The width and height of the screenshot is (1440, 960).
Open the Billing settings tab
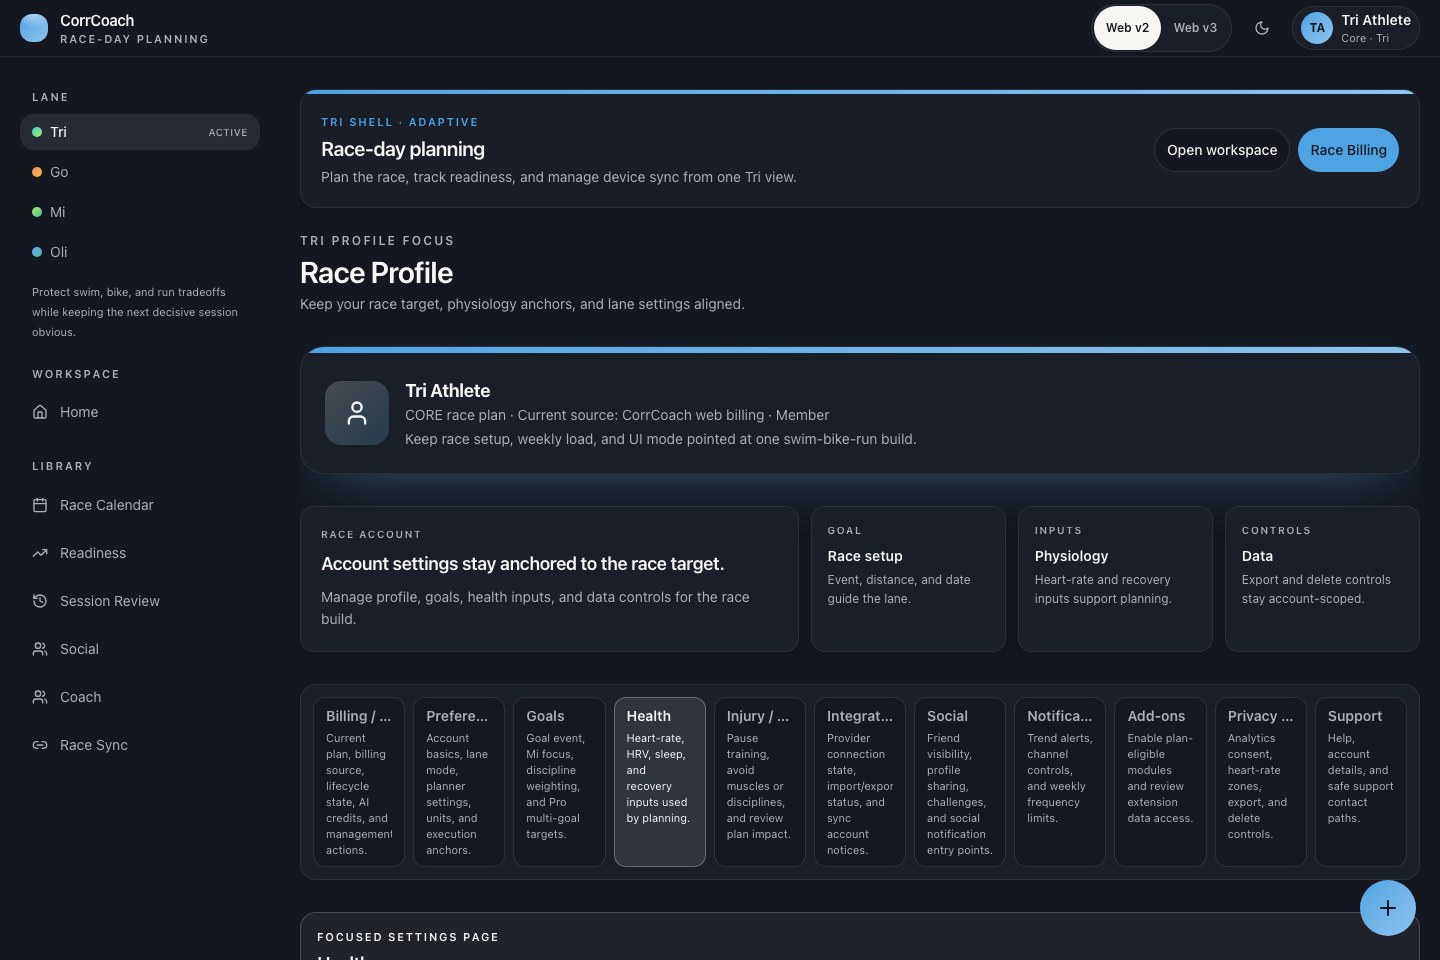point(359,782)
